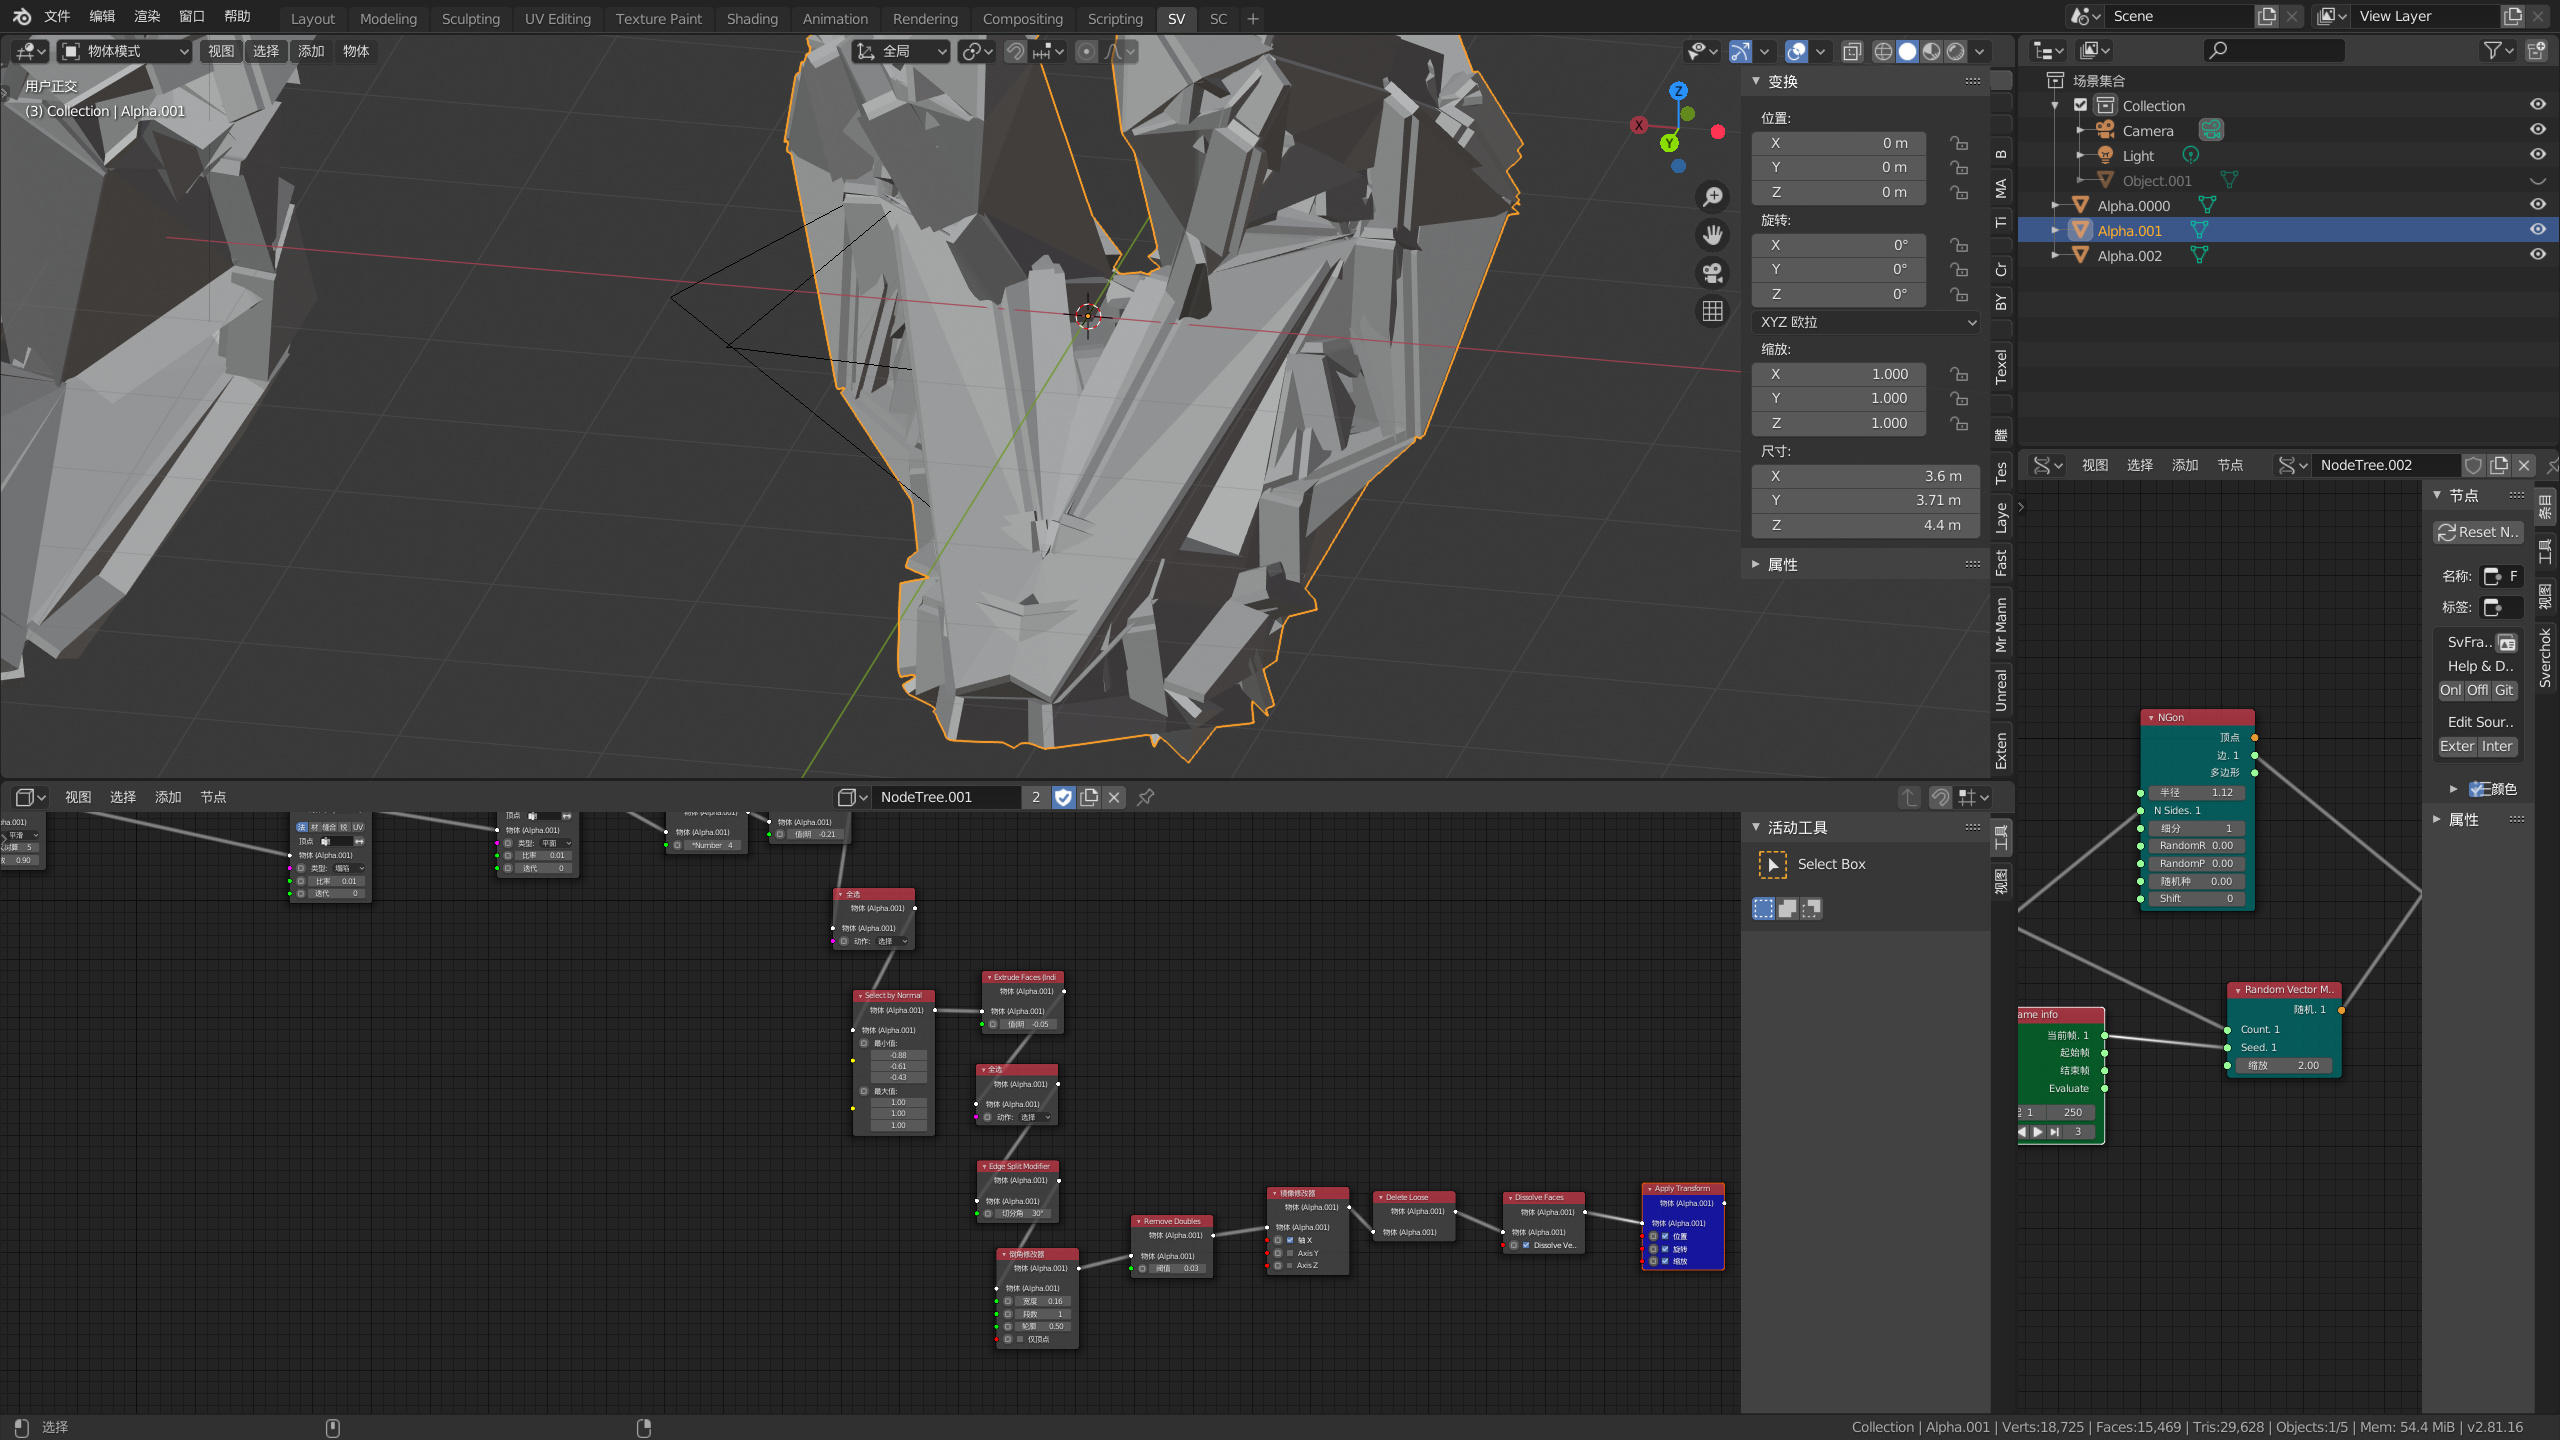2560x1440 pixels.
Task: Click the Blender logo icon
Action: [x=21, y=17]
